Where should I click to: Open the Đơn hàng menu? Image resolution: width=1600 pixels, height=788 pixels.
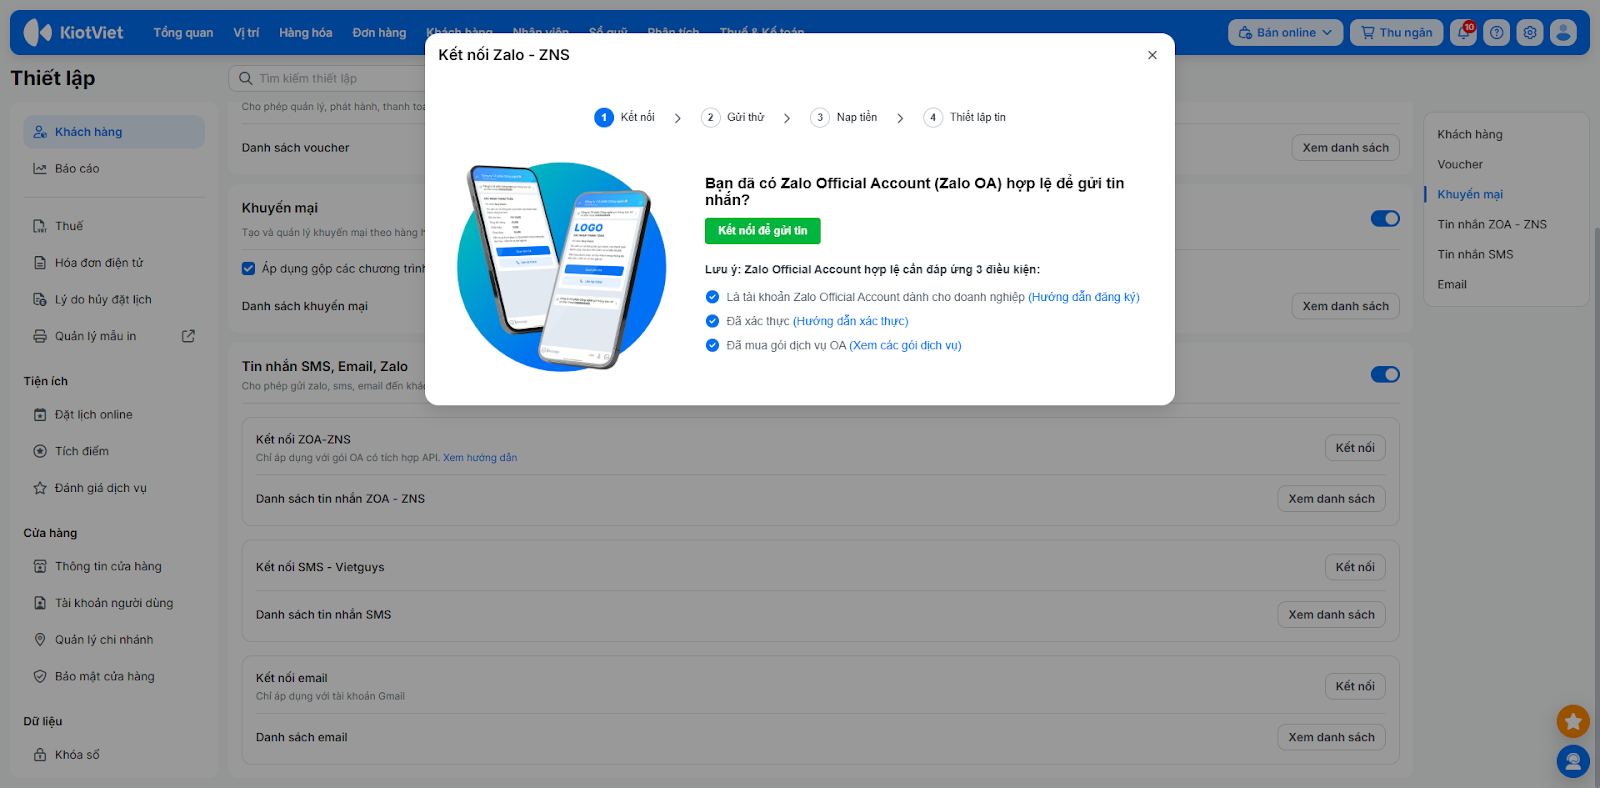click(x=379, y=33)
